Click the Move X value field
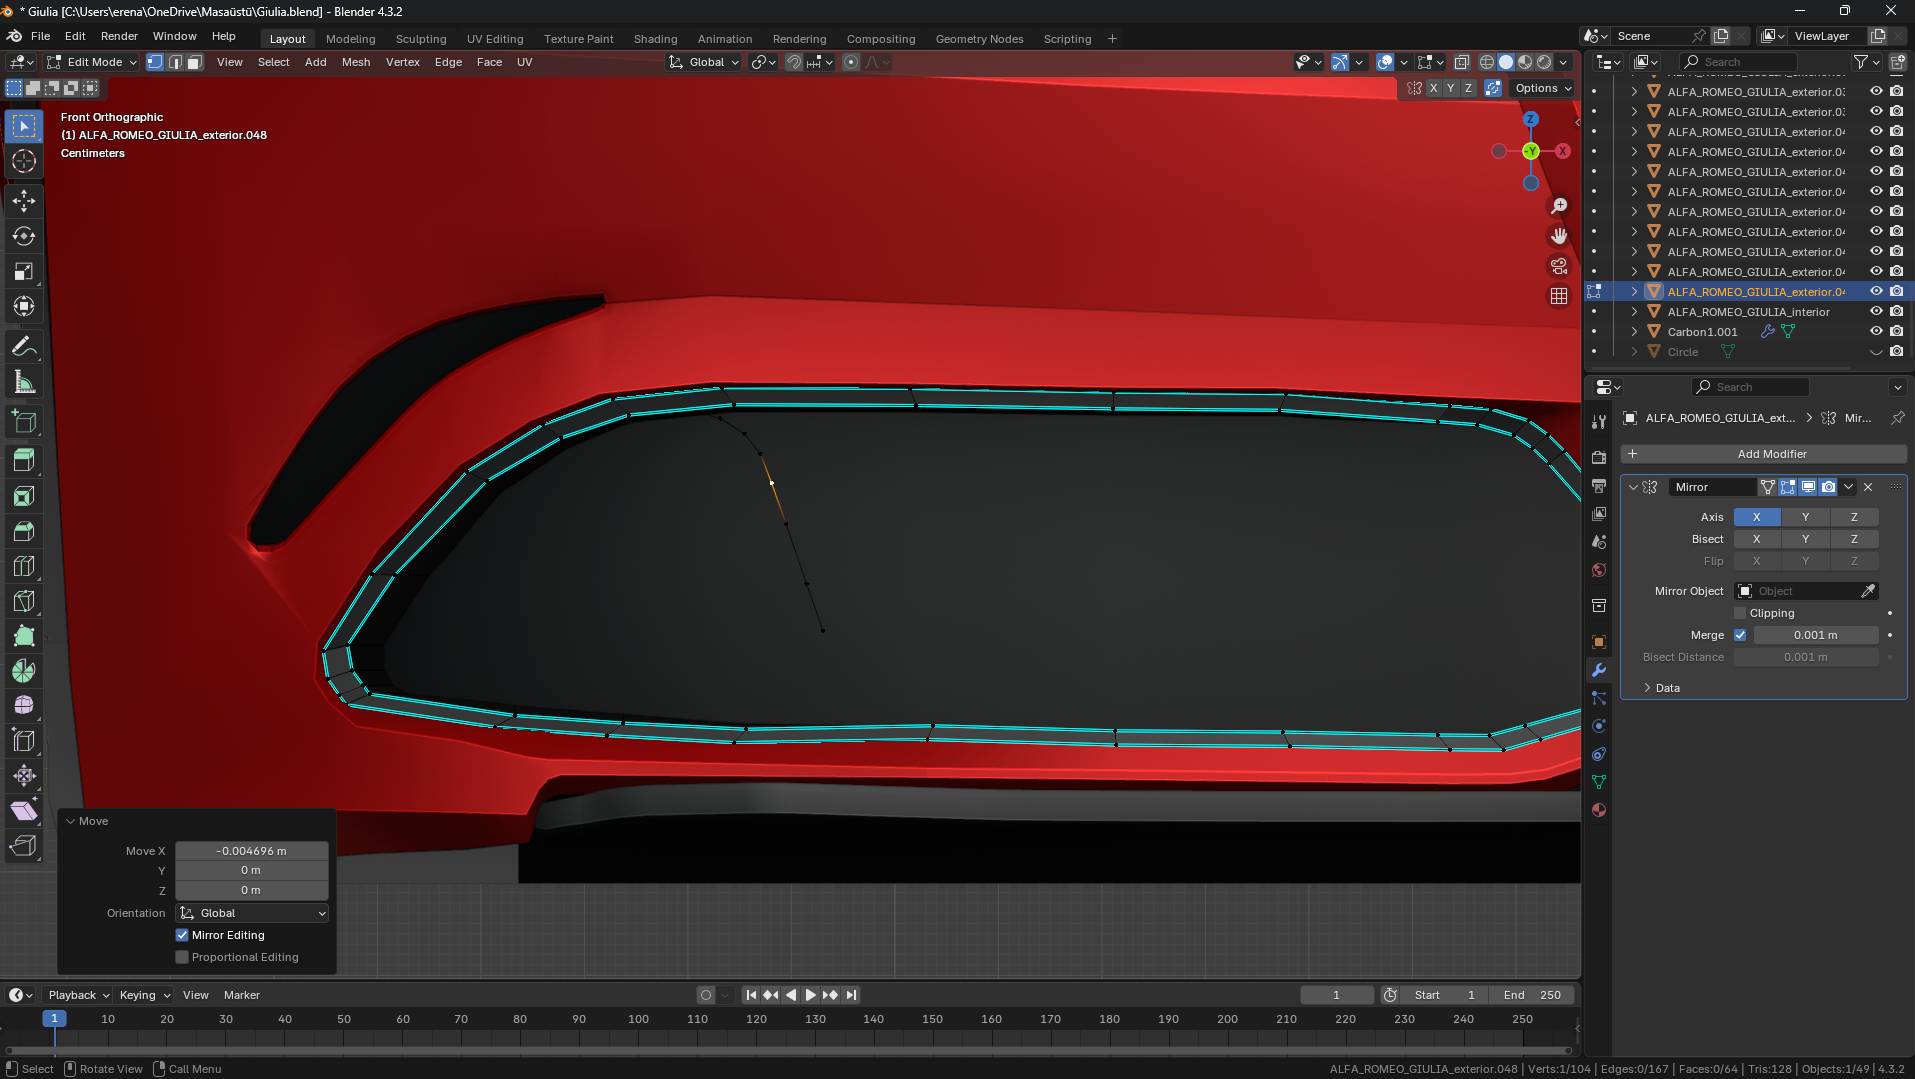 pyautogui.click(x=252, y=851)
